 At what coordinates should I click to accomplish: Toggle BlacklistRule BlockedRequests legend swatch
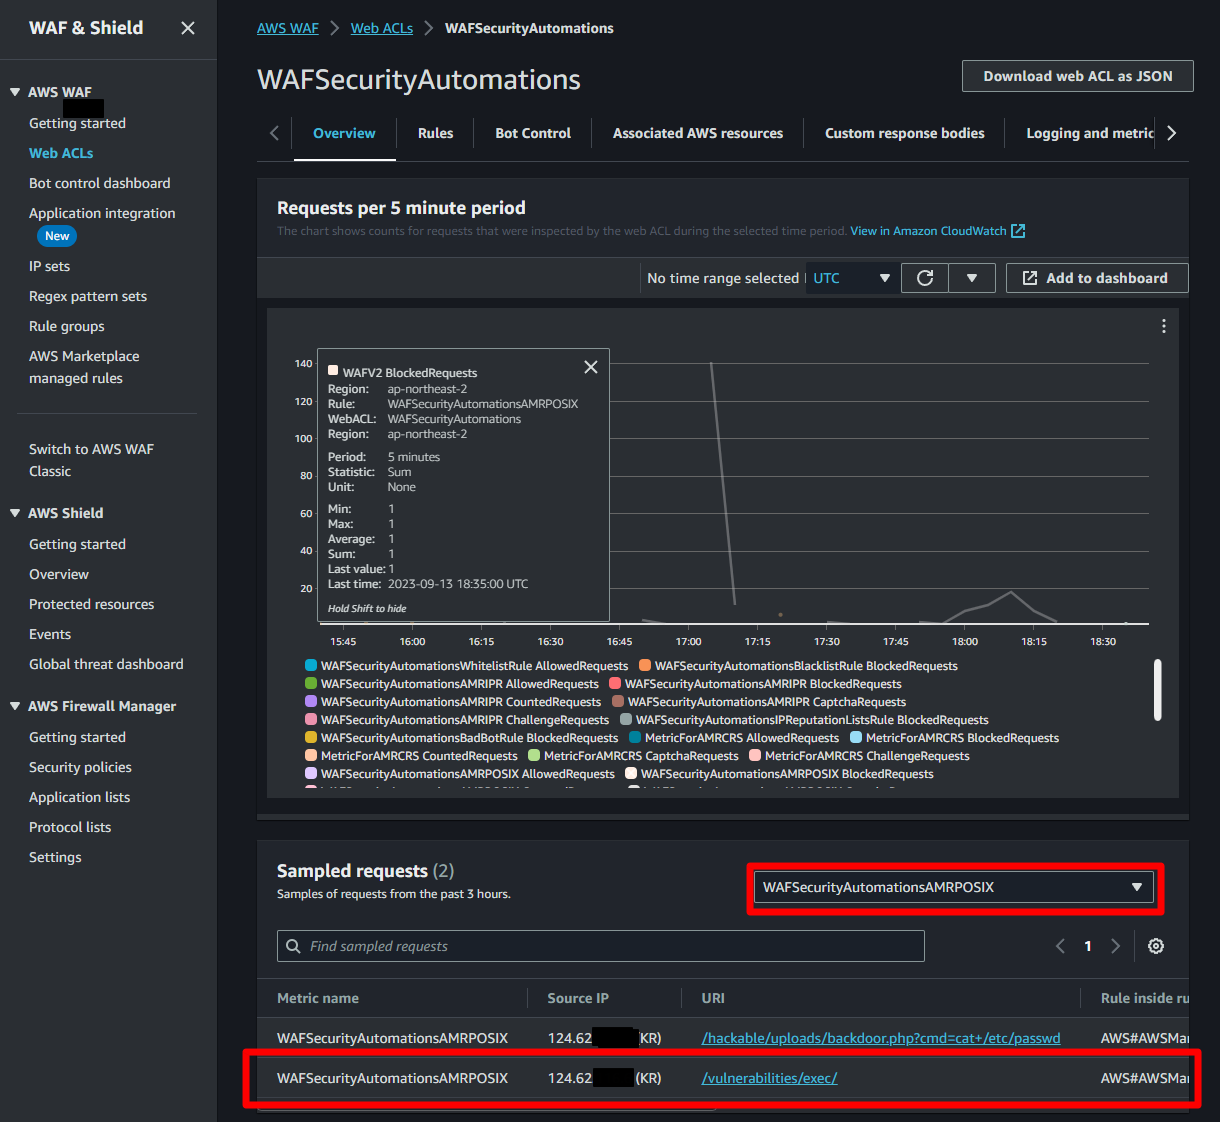645,665
